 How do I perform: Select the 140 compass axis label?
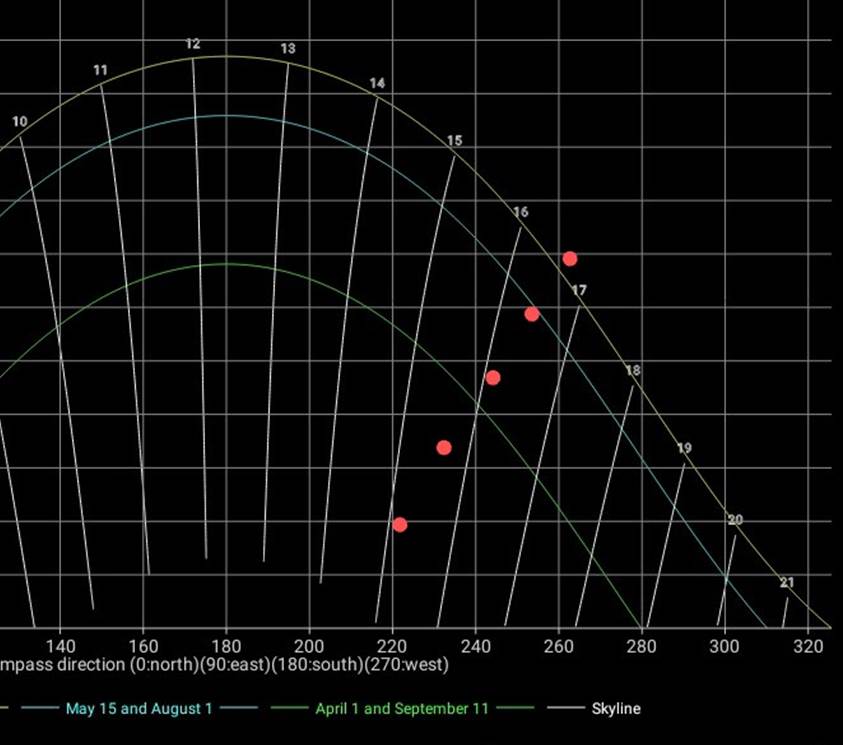[x=60, y=645]
